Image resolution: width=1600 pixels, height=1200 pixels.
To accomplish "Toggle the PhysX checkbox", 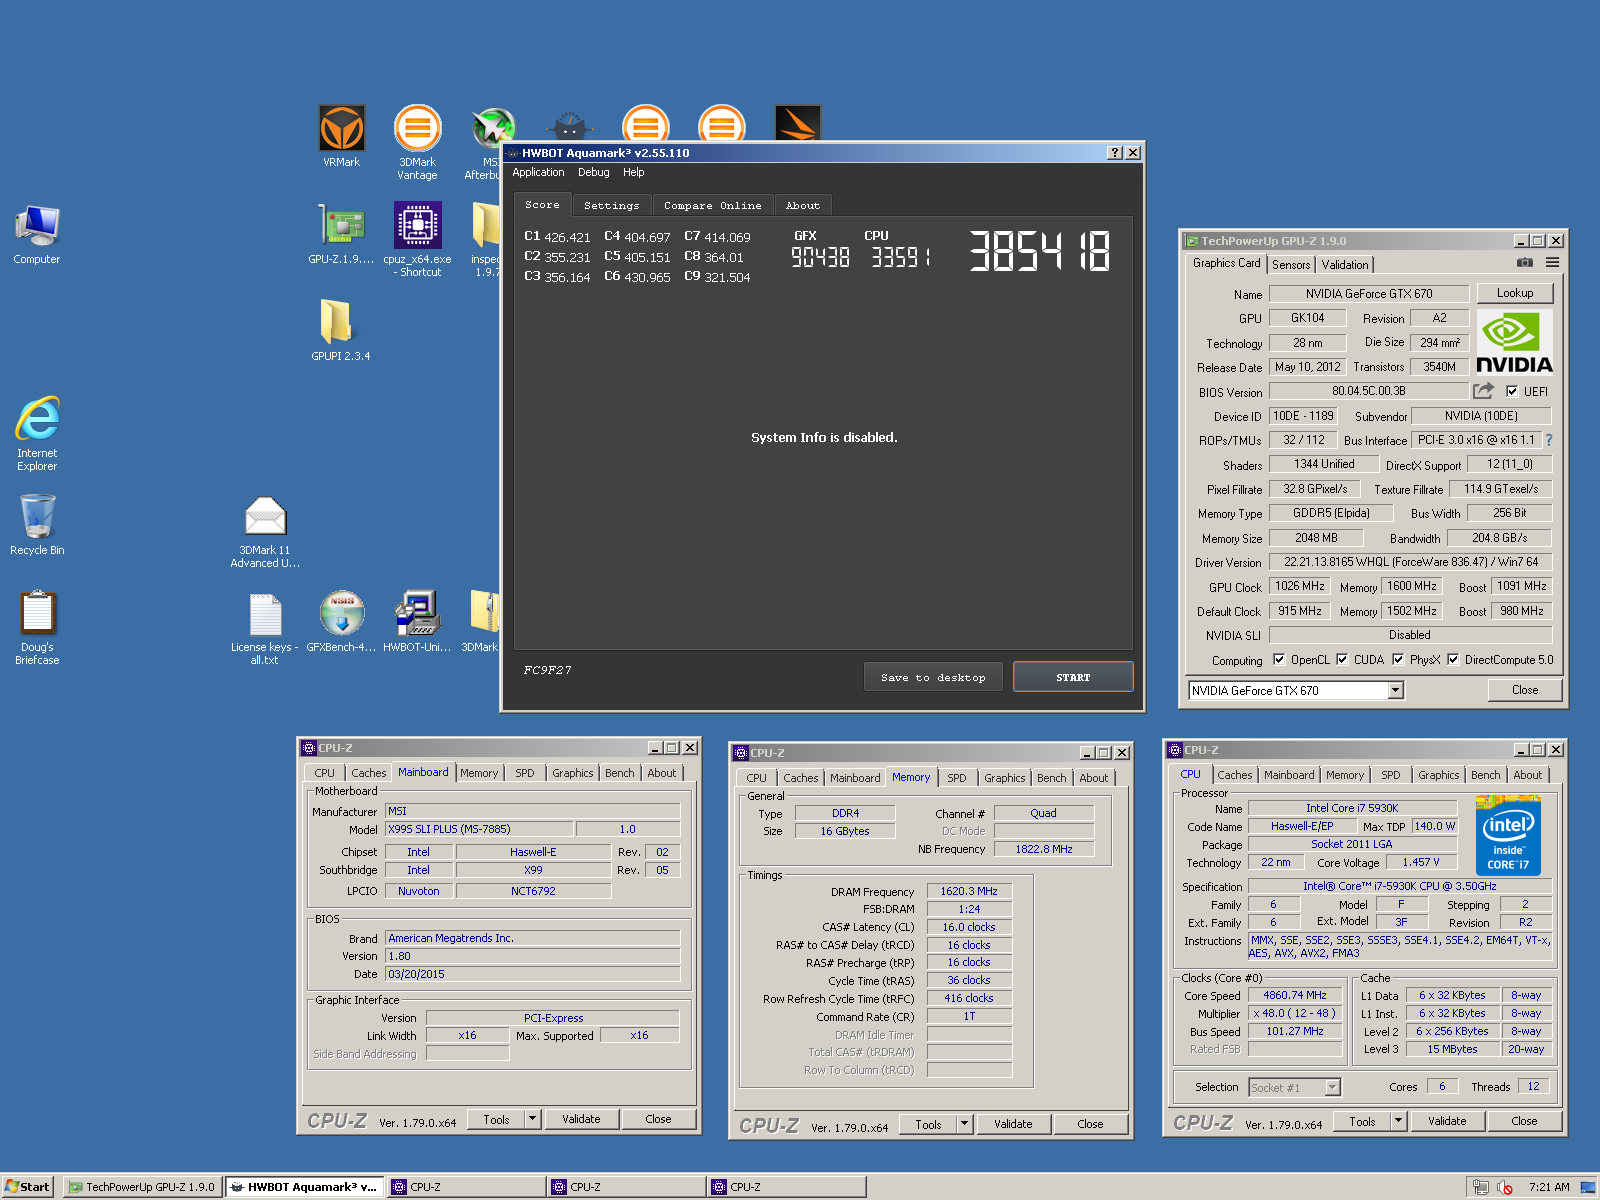I will point(1398,660).
